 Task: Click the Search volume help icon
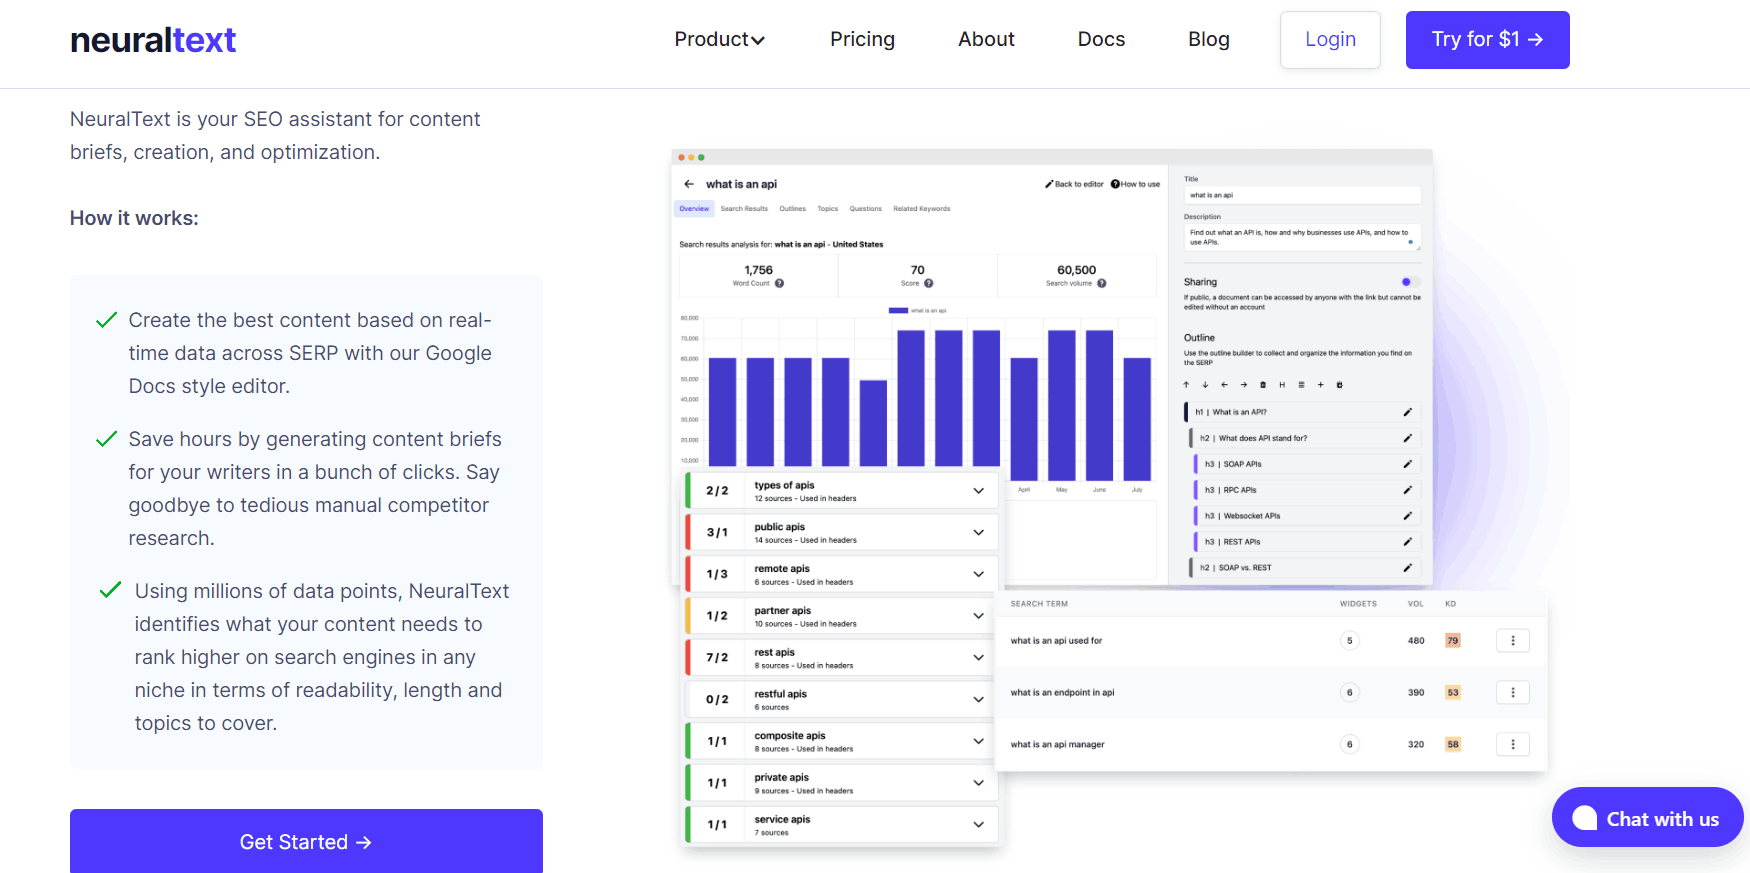pos(1102,283)
